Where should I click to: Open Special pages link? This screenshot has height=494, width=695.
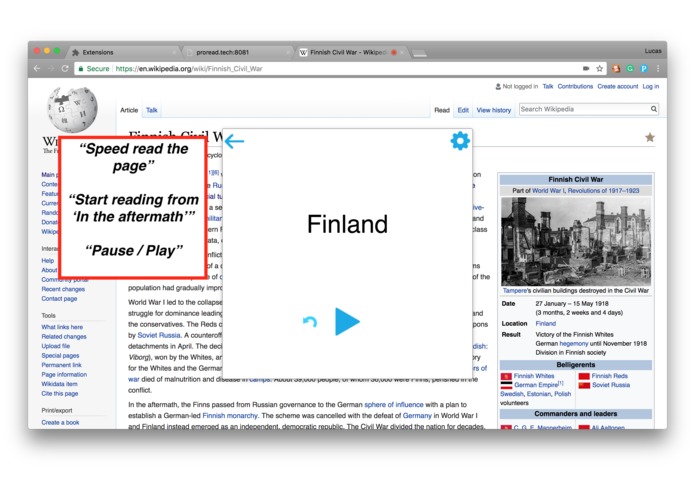pyautogui.click(x=60, y=356)
